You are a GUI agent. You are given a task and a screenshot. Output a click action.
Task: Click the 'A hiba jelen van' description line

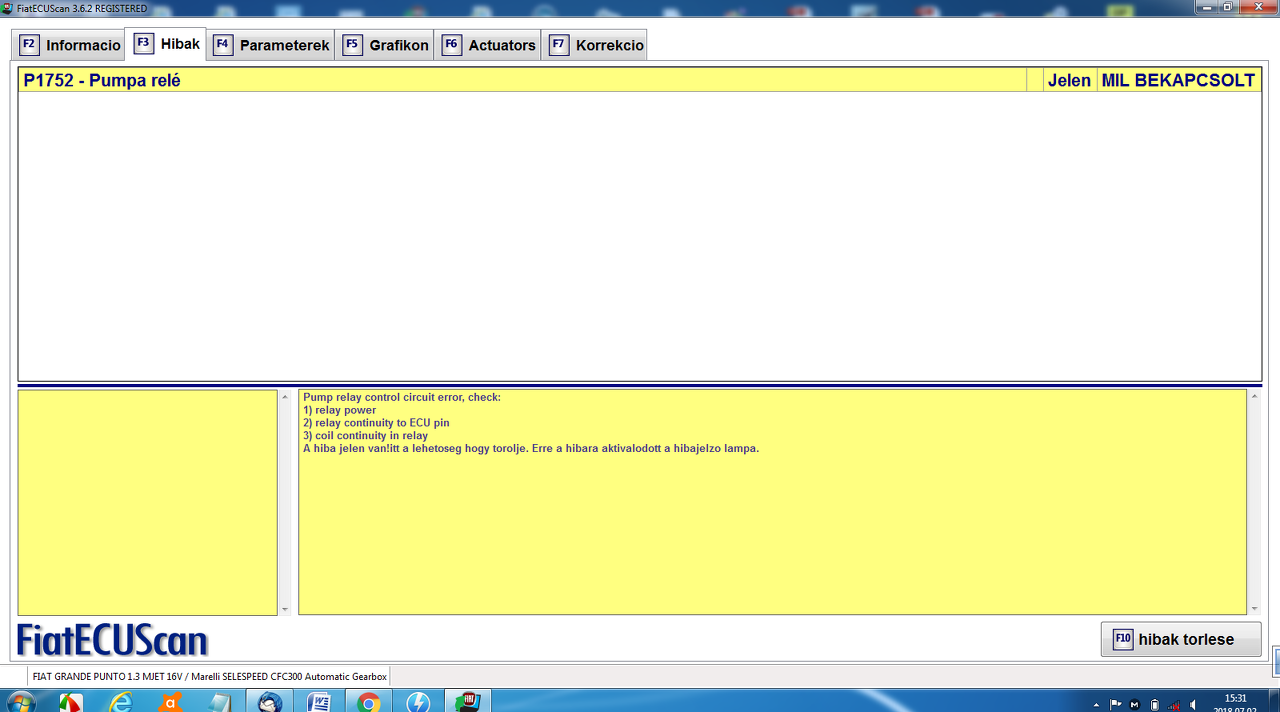click(531, 448)
